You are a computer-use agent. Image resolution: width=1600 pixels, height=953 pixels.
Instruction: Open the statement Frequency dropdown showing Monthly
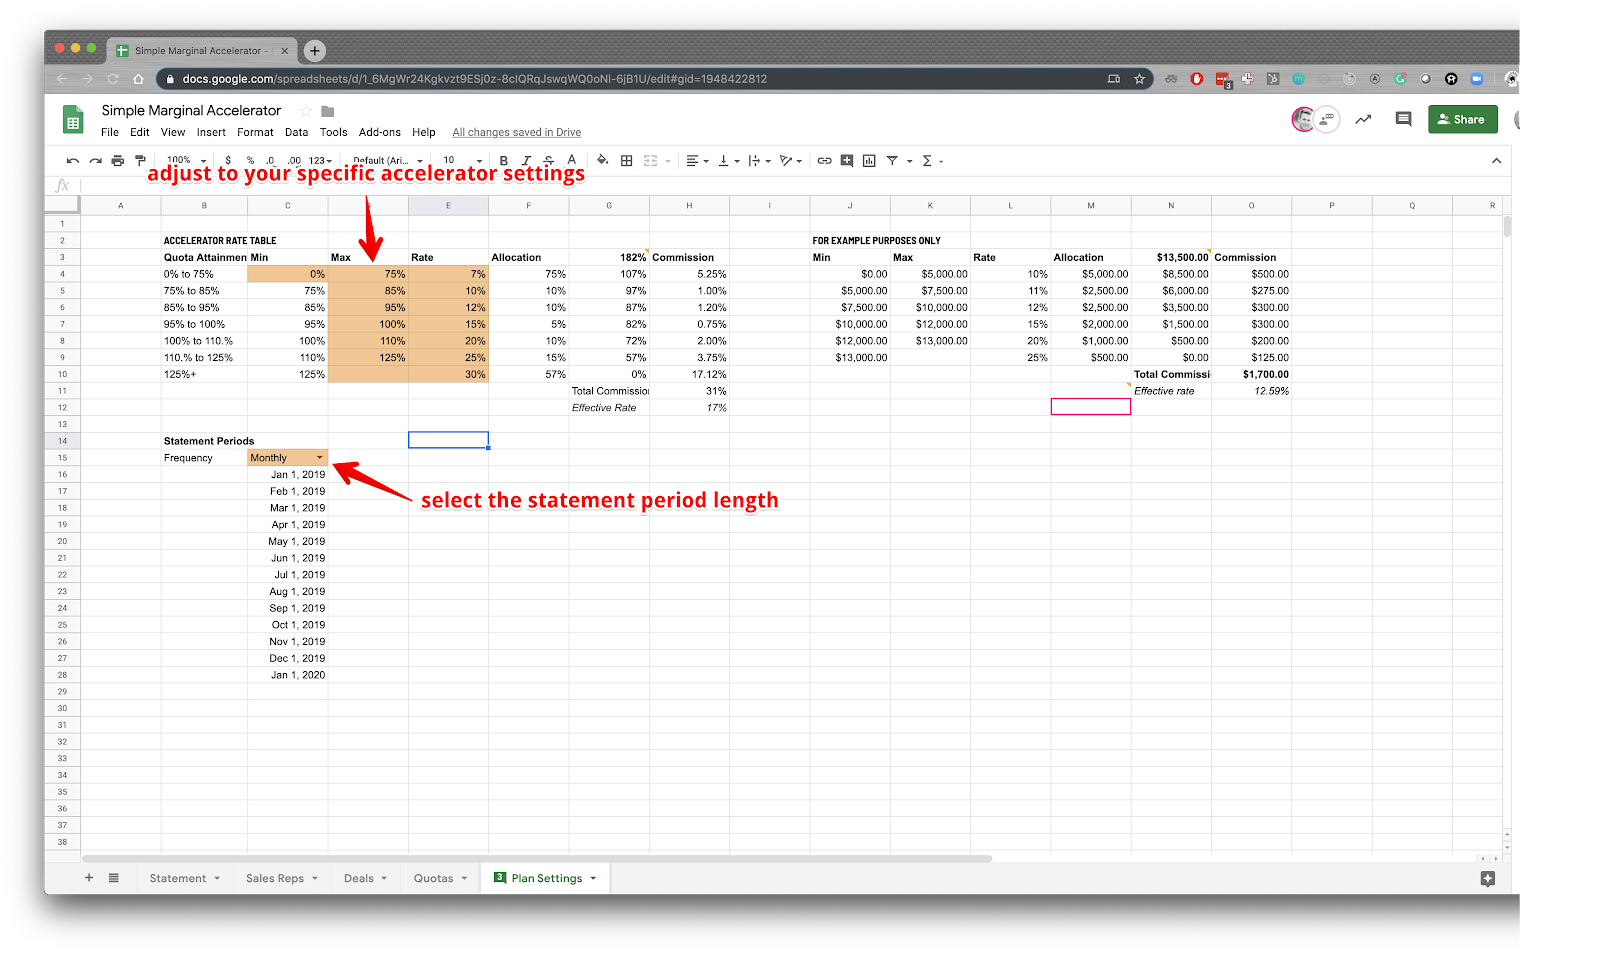pyautogui.click(x=287, y=457)
